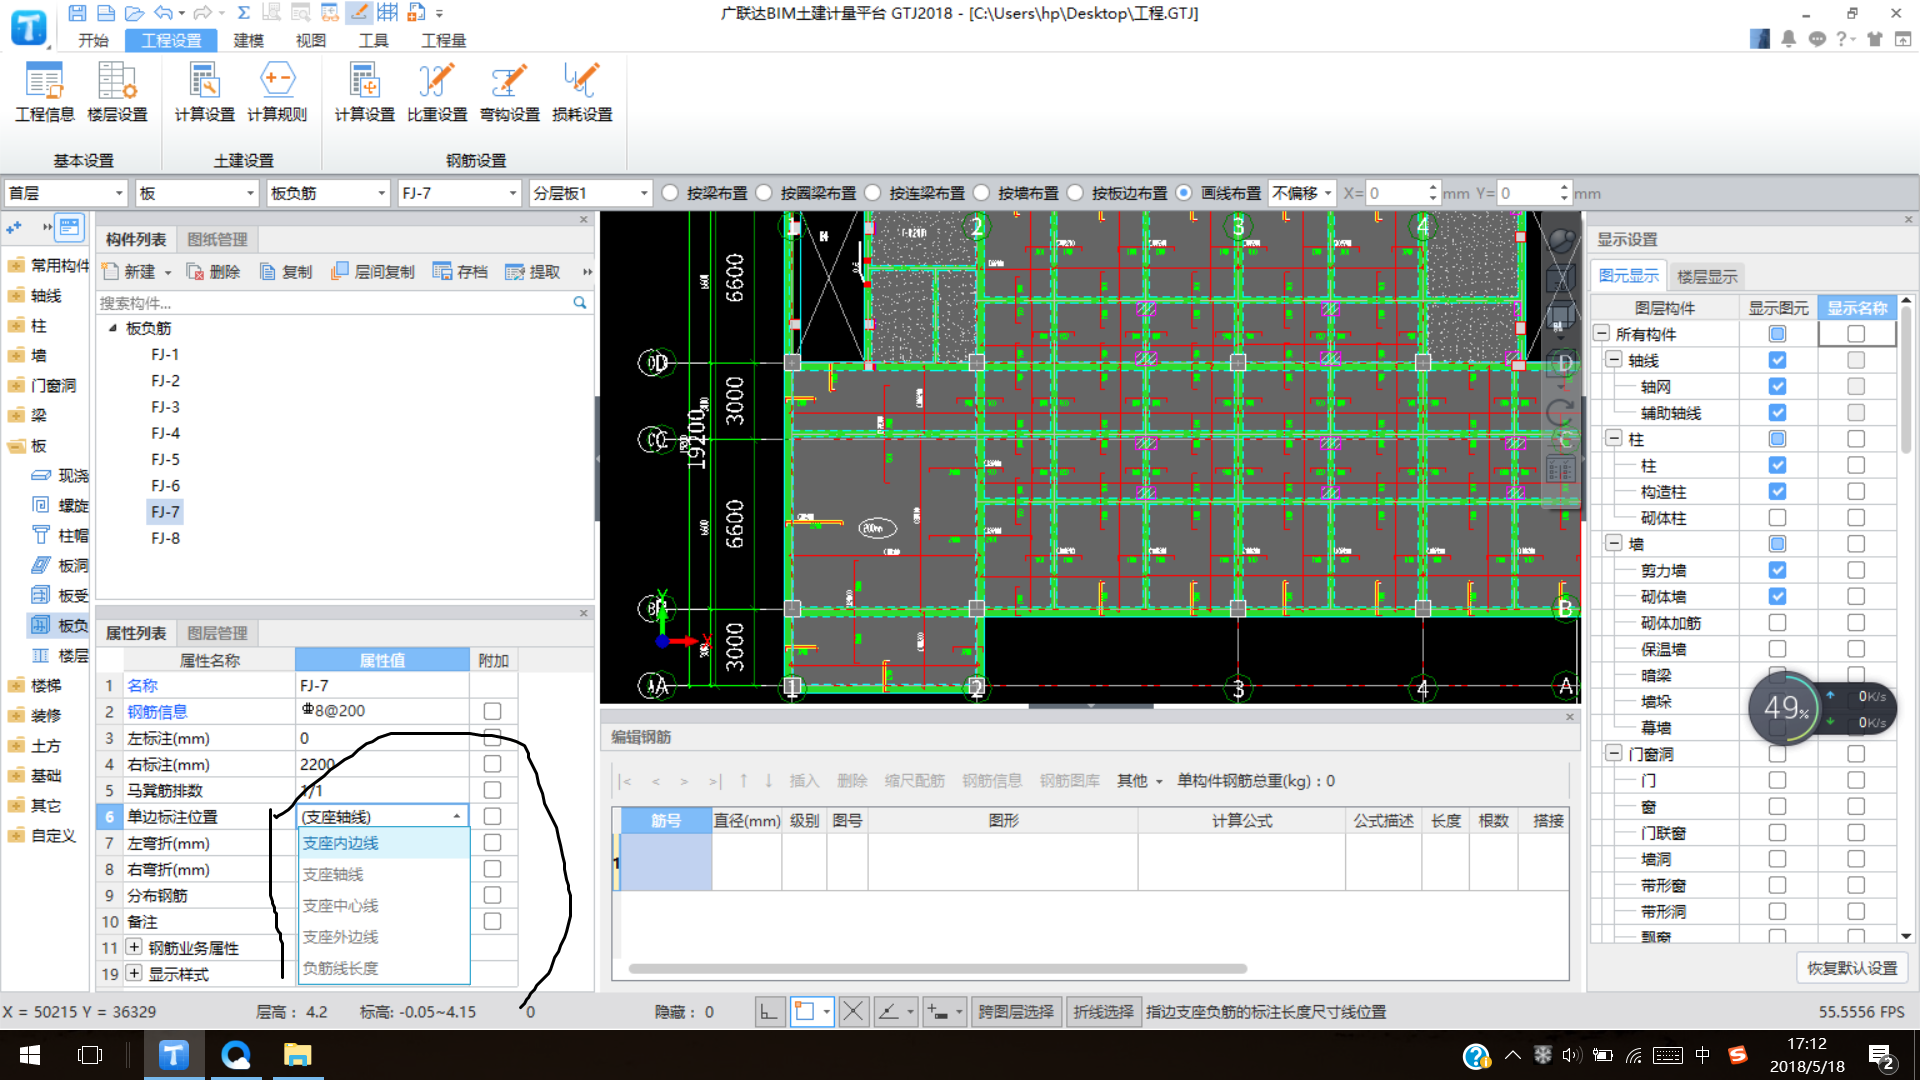This screenshot has width=1920, height=1080.
Task: Switch to 楼层显示 tab
Action: pyautogui.click(x=1707, y=276)
